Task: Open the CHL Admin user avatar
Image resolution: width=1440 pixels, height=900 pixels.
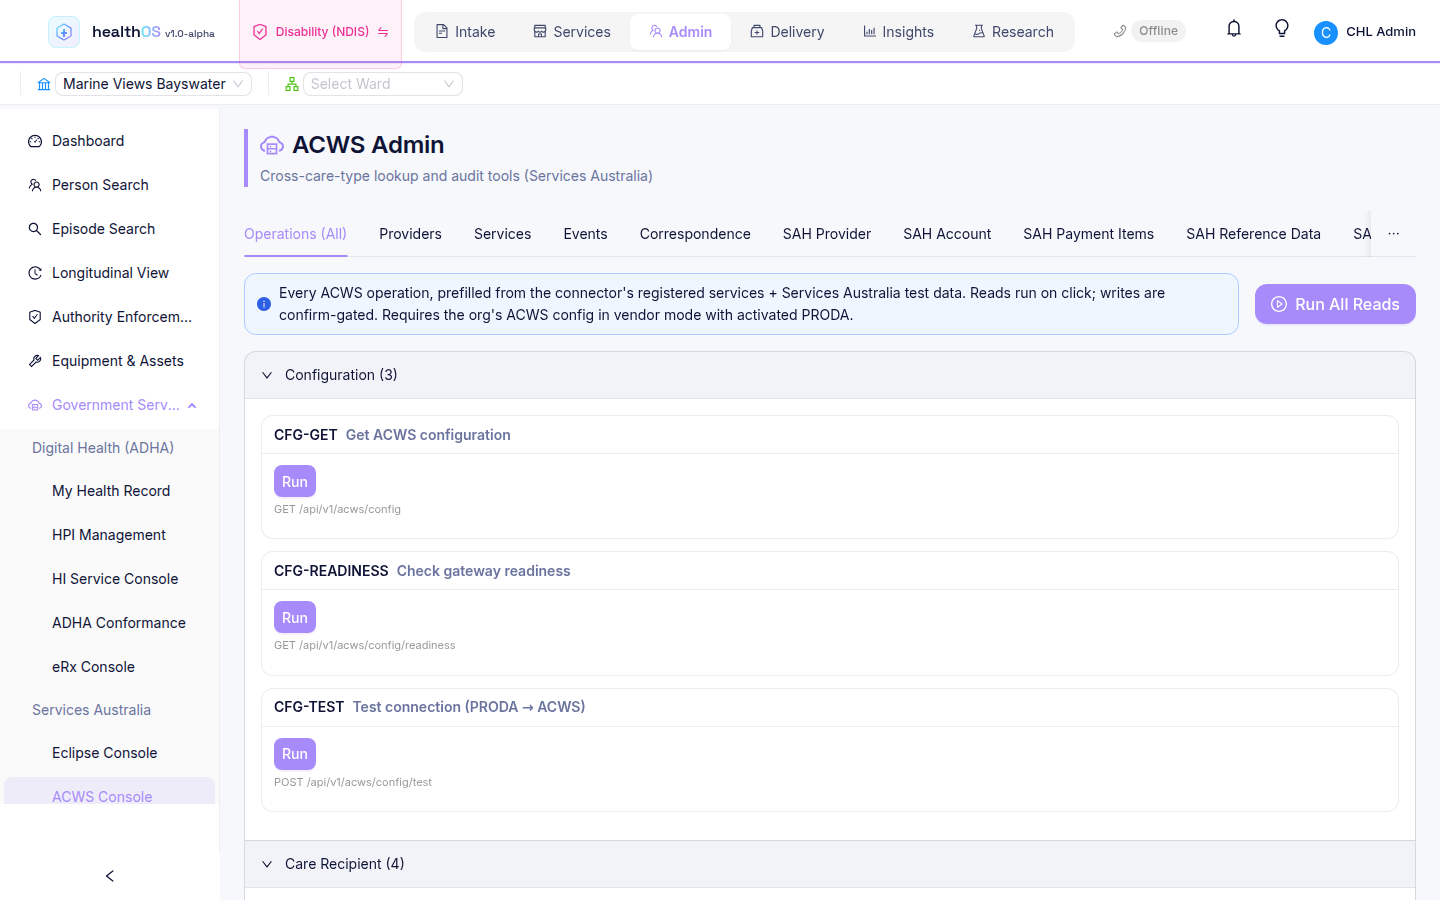Action: 1326,33
